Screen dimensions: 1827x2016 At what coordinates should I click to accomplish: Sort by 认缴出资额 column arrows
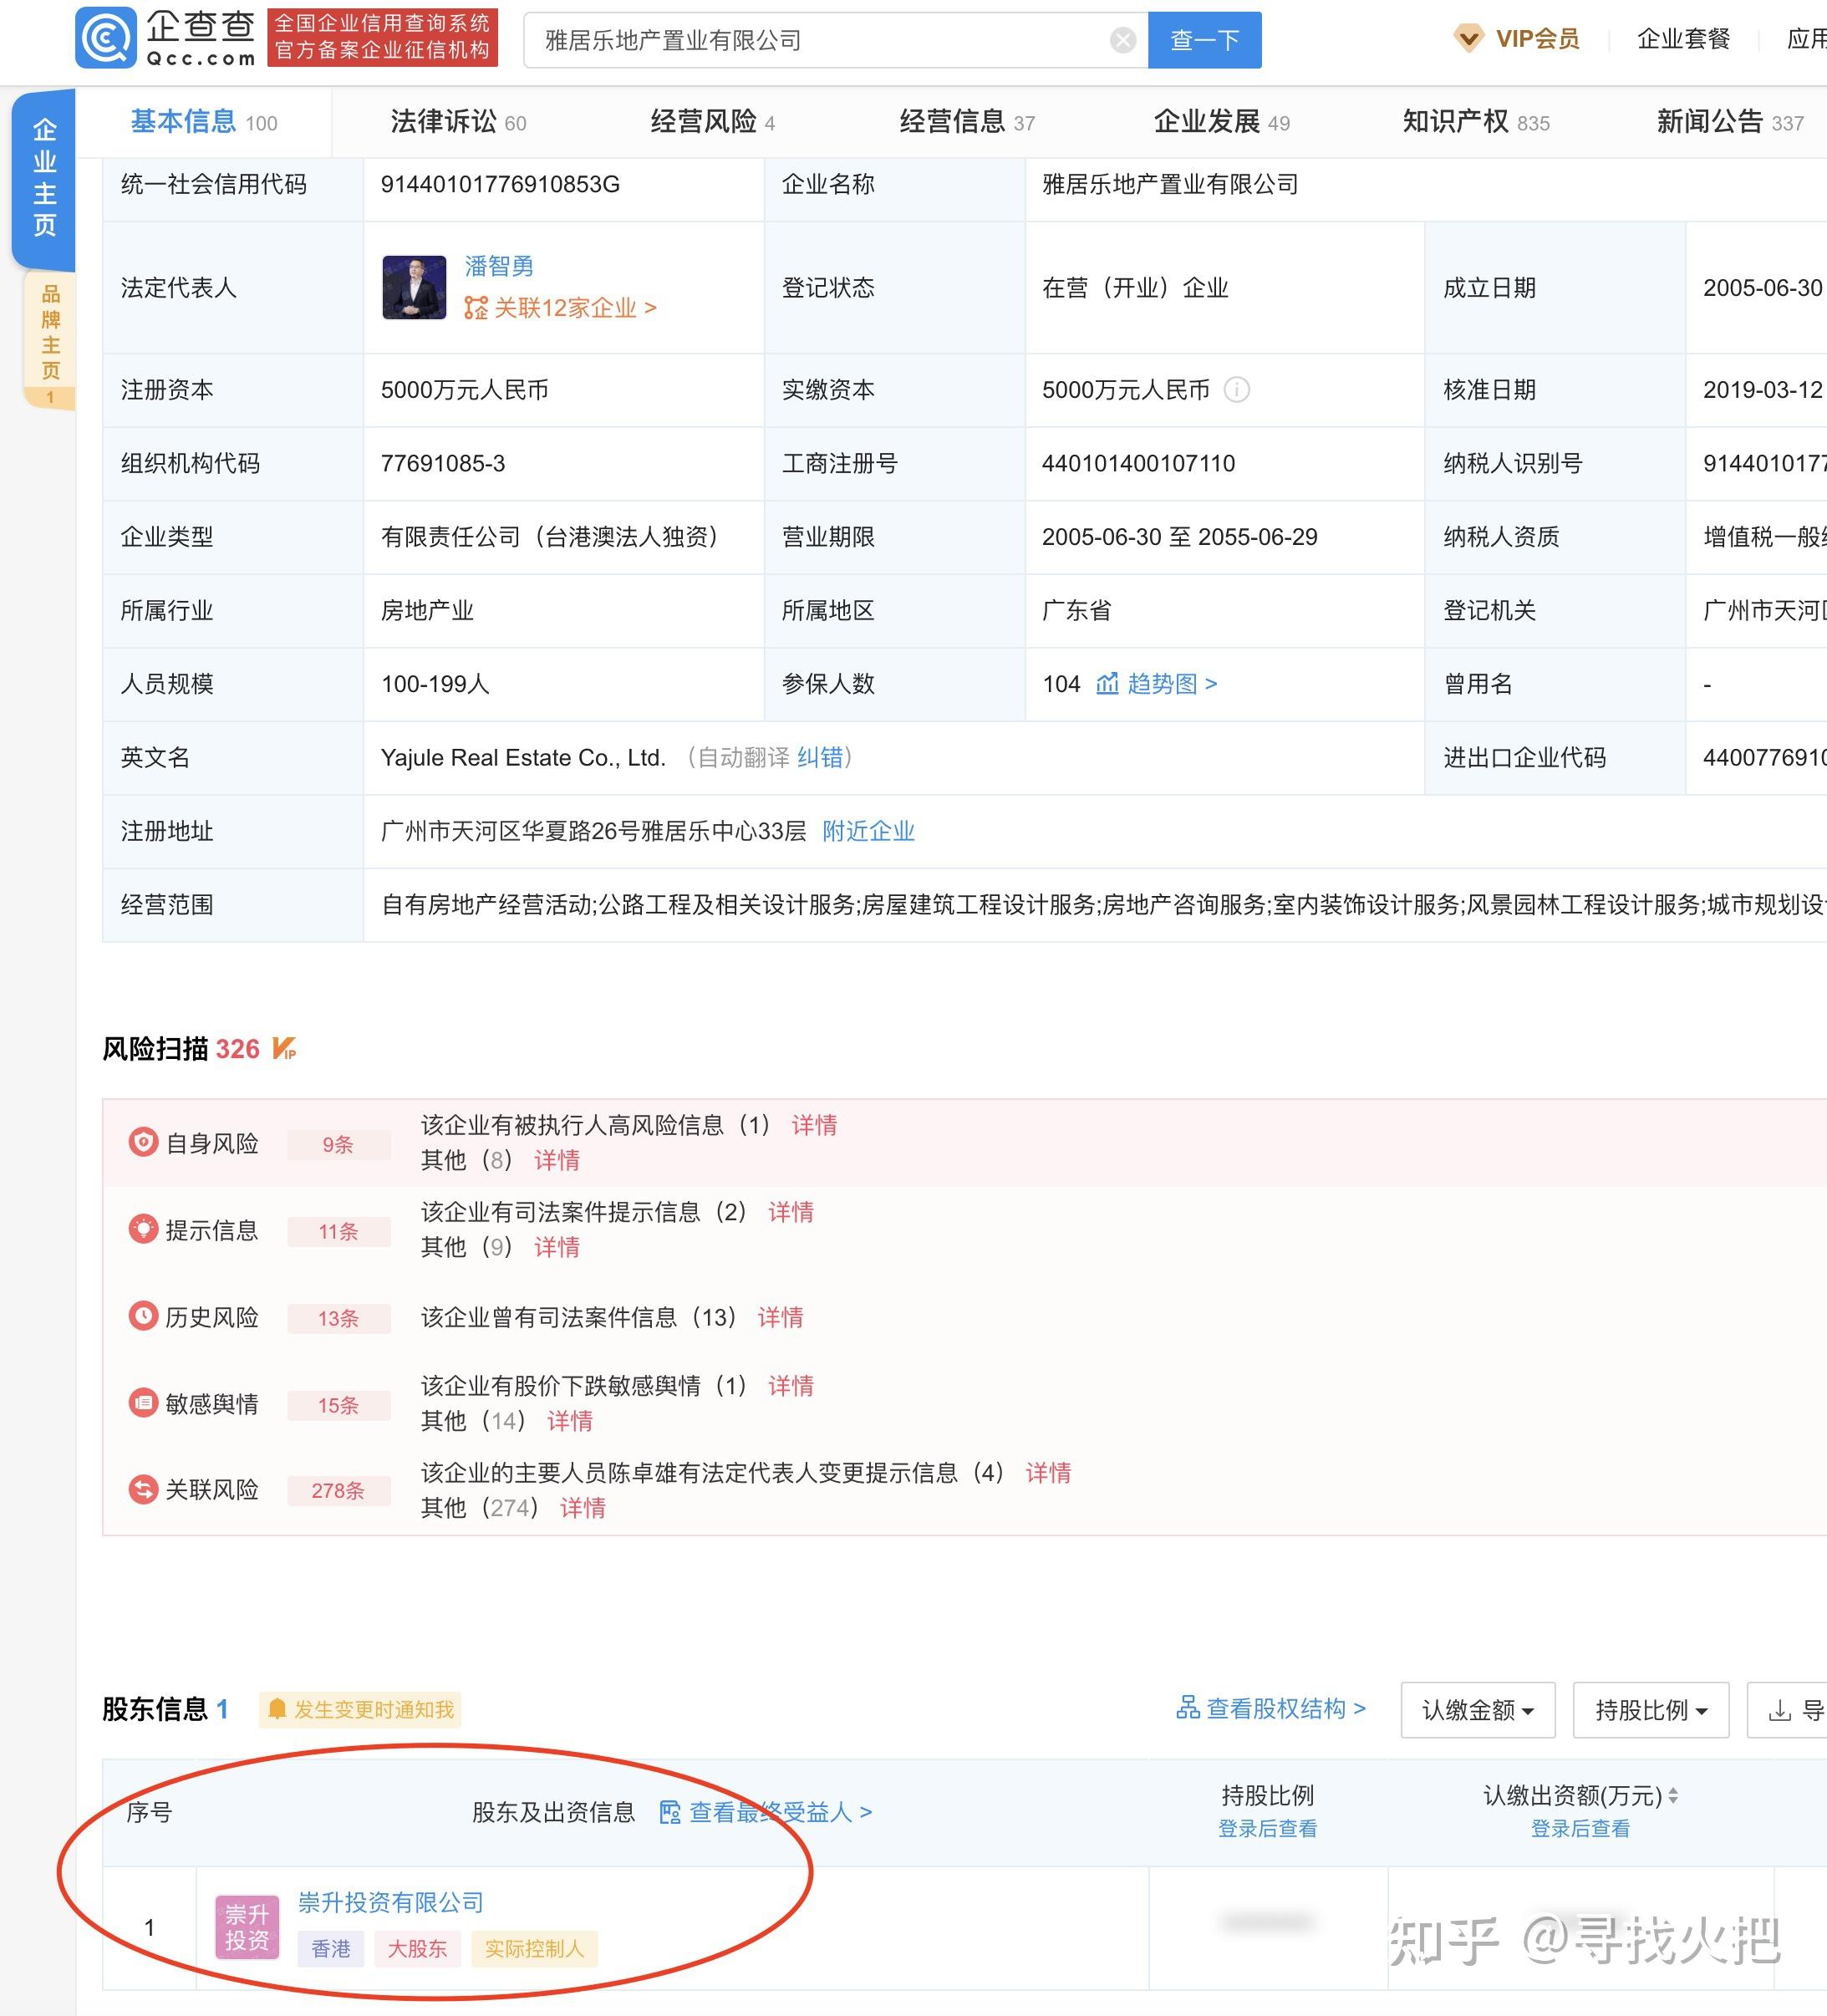1673,1796
